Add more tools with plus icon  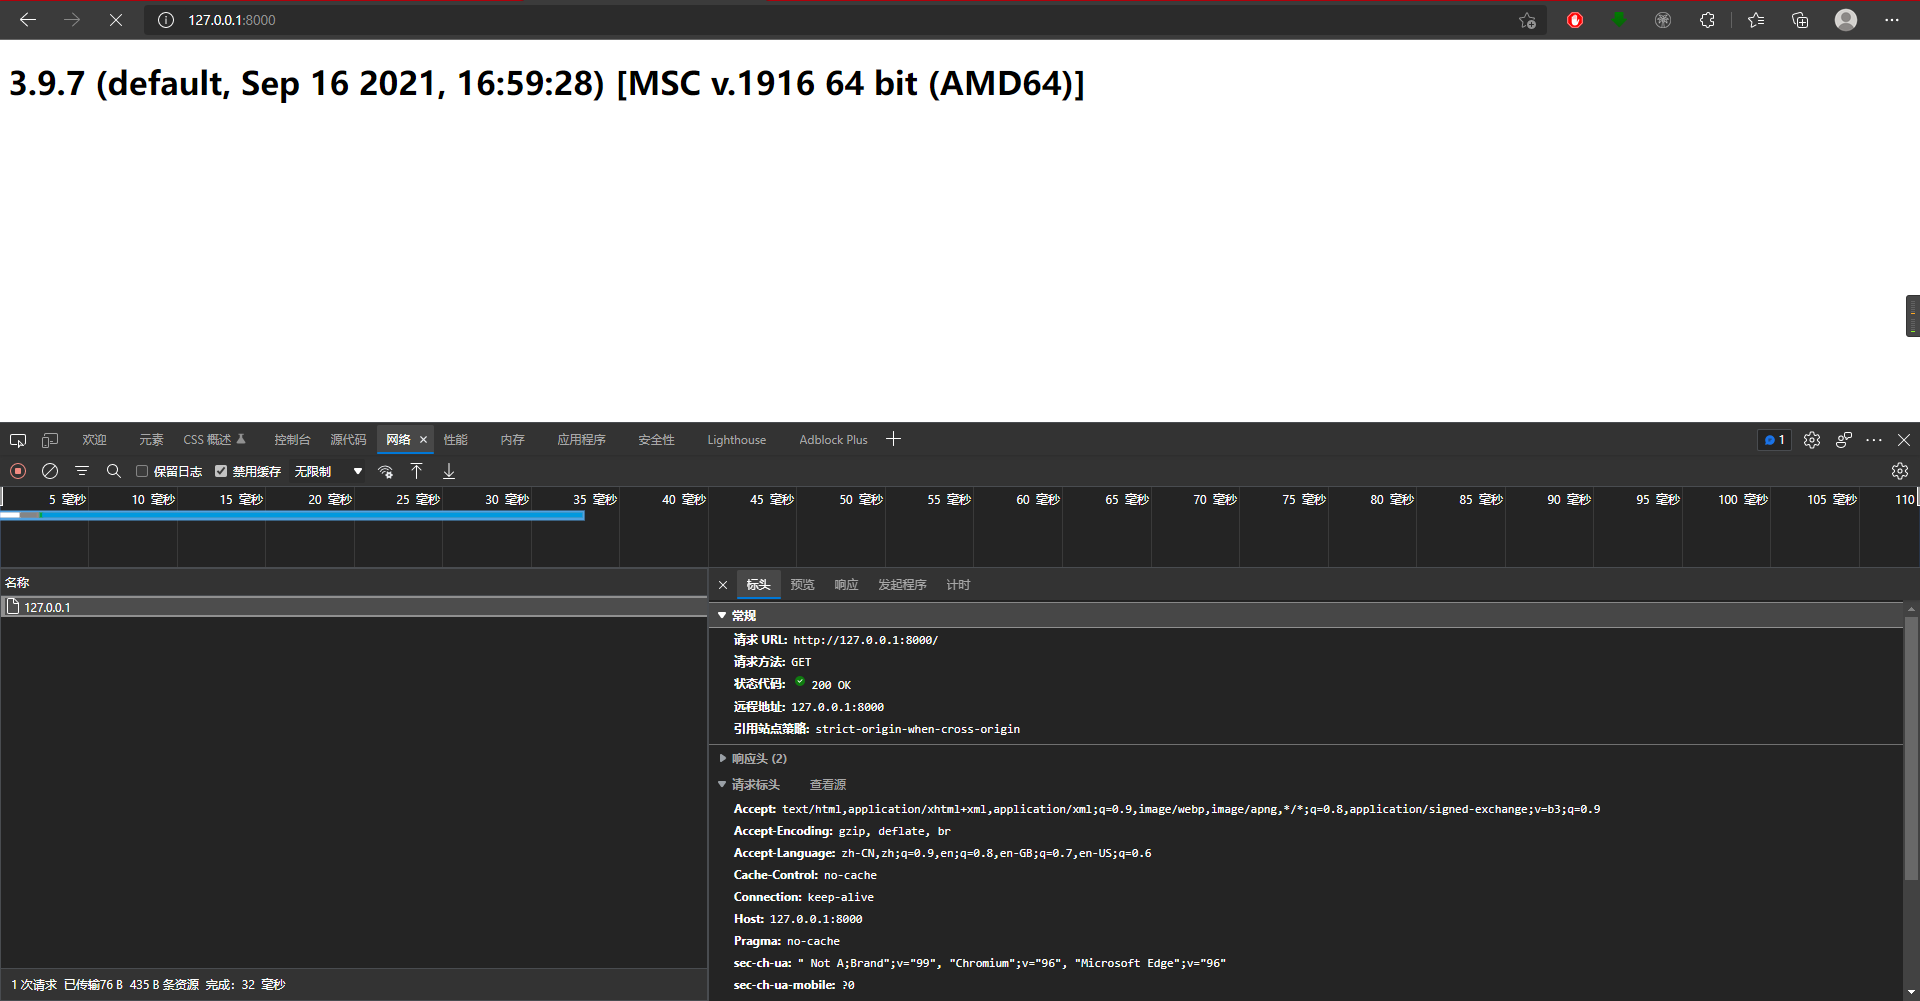[894, 439]
